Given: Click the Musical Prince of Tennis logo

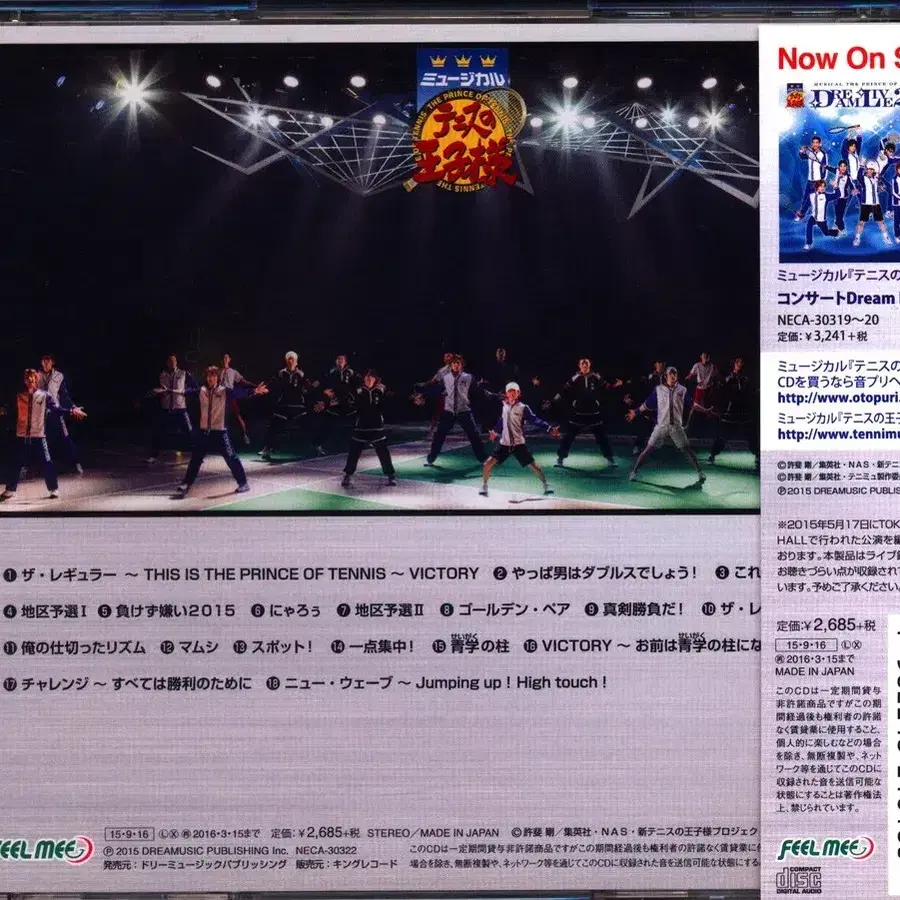Looking at the screenshot, I should click(x=465, y=119).
